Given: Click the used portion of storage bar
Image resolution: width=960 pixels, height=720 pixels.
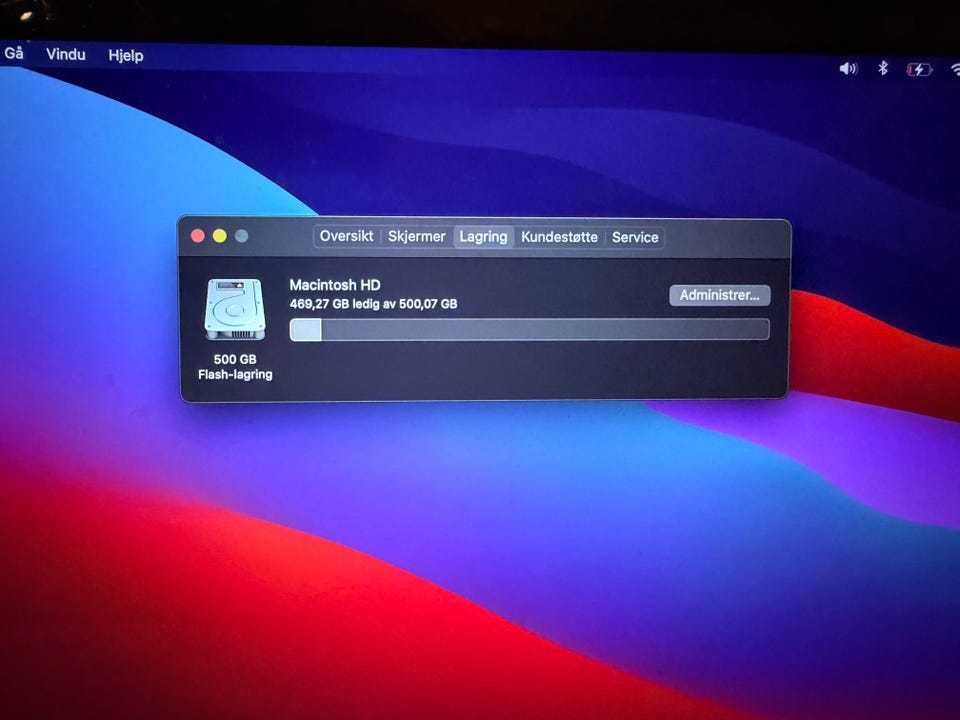Looking at the screenshot, I should click(x=306, y=329).
